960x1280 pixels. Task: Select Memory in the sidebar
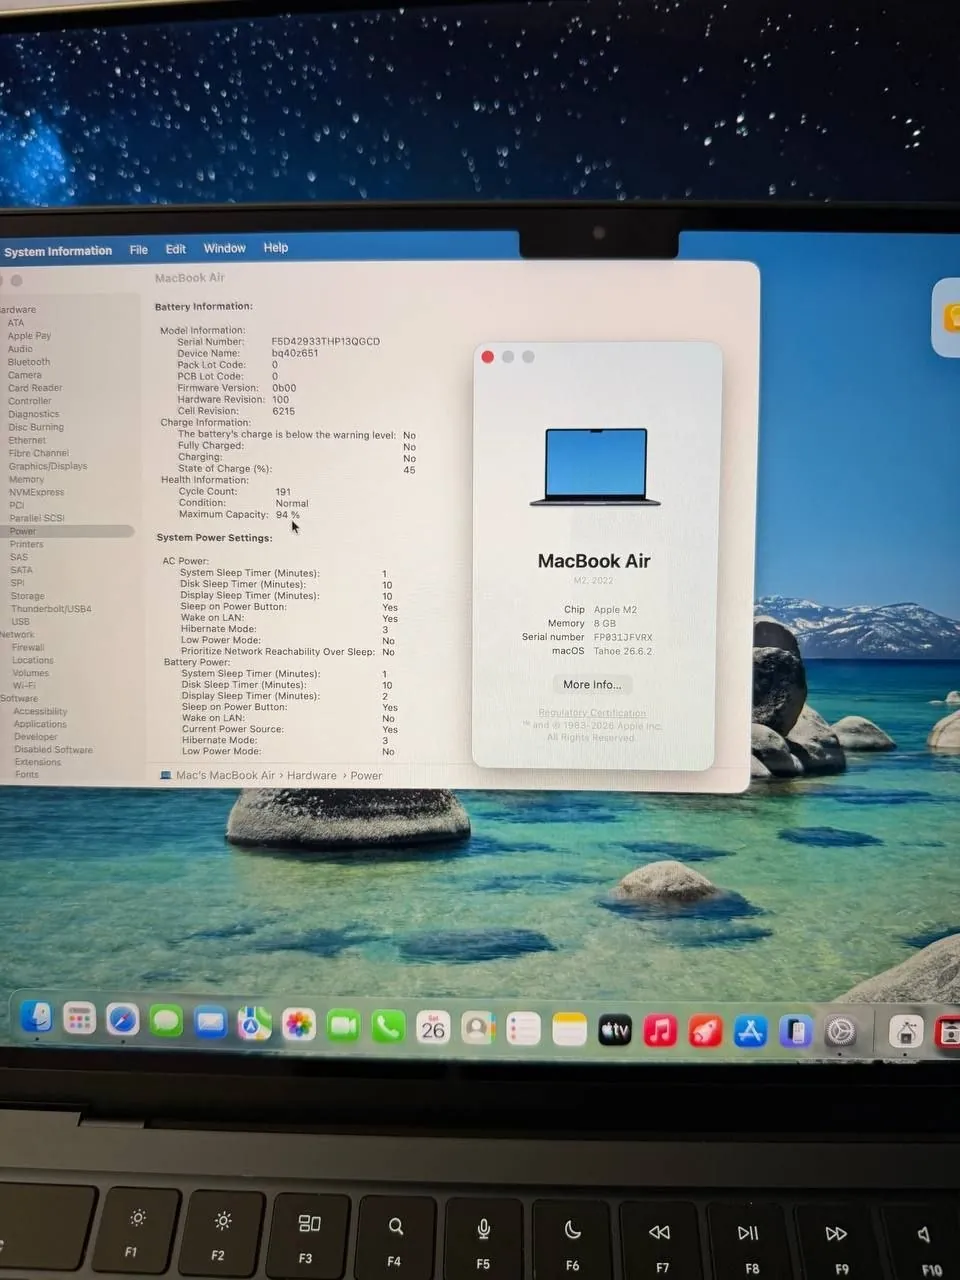click(26, 479)
